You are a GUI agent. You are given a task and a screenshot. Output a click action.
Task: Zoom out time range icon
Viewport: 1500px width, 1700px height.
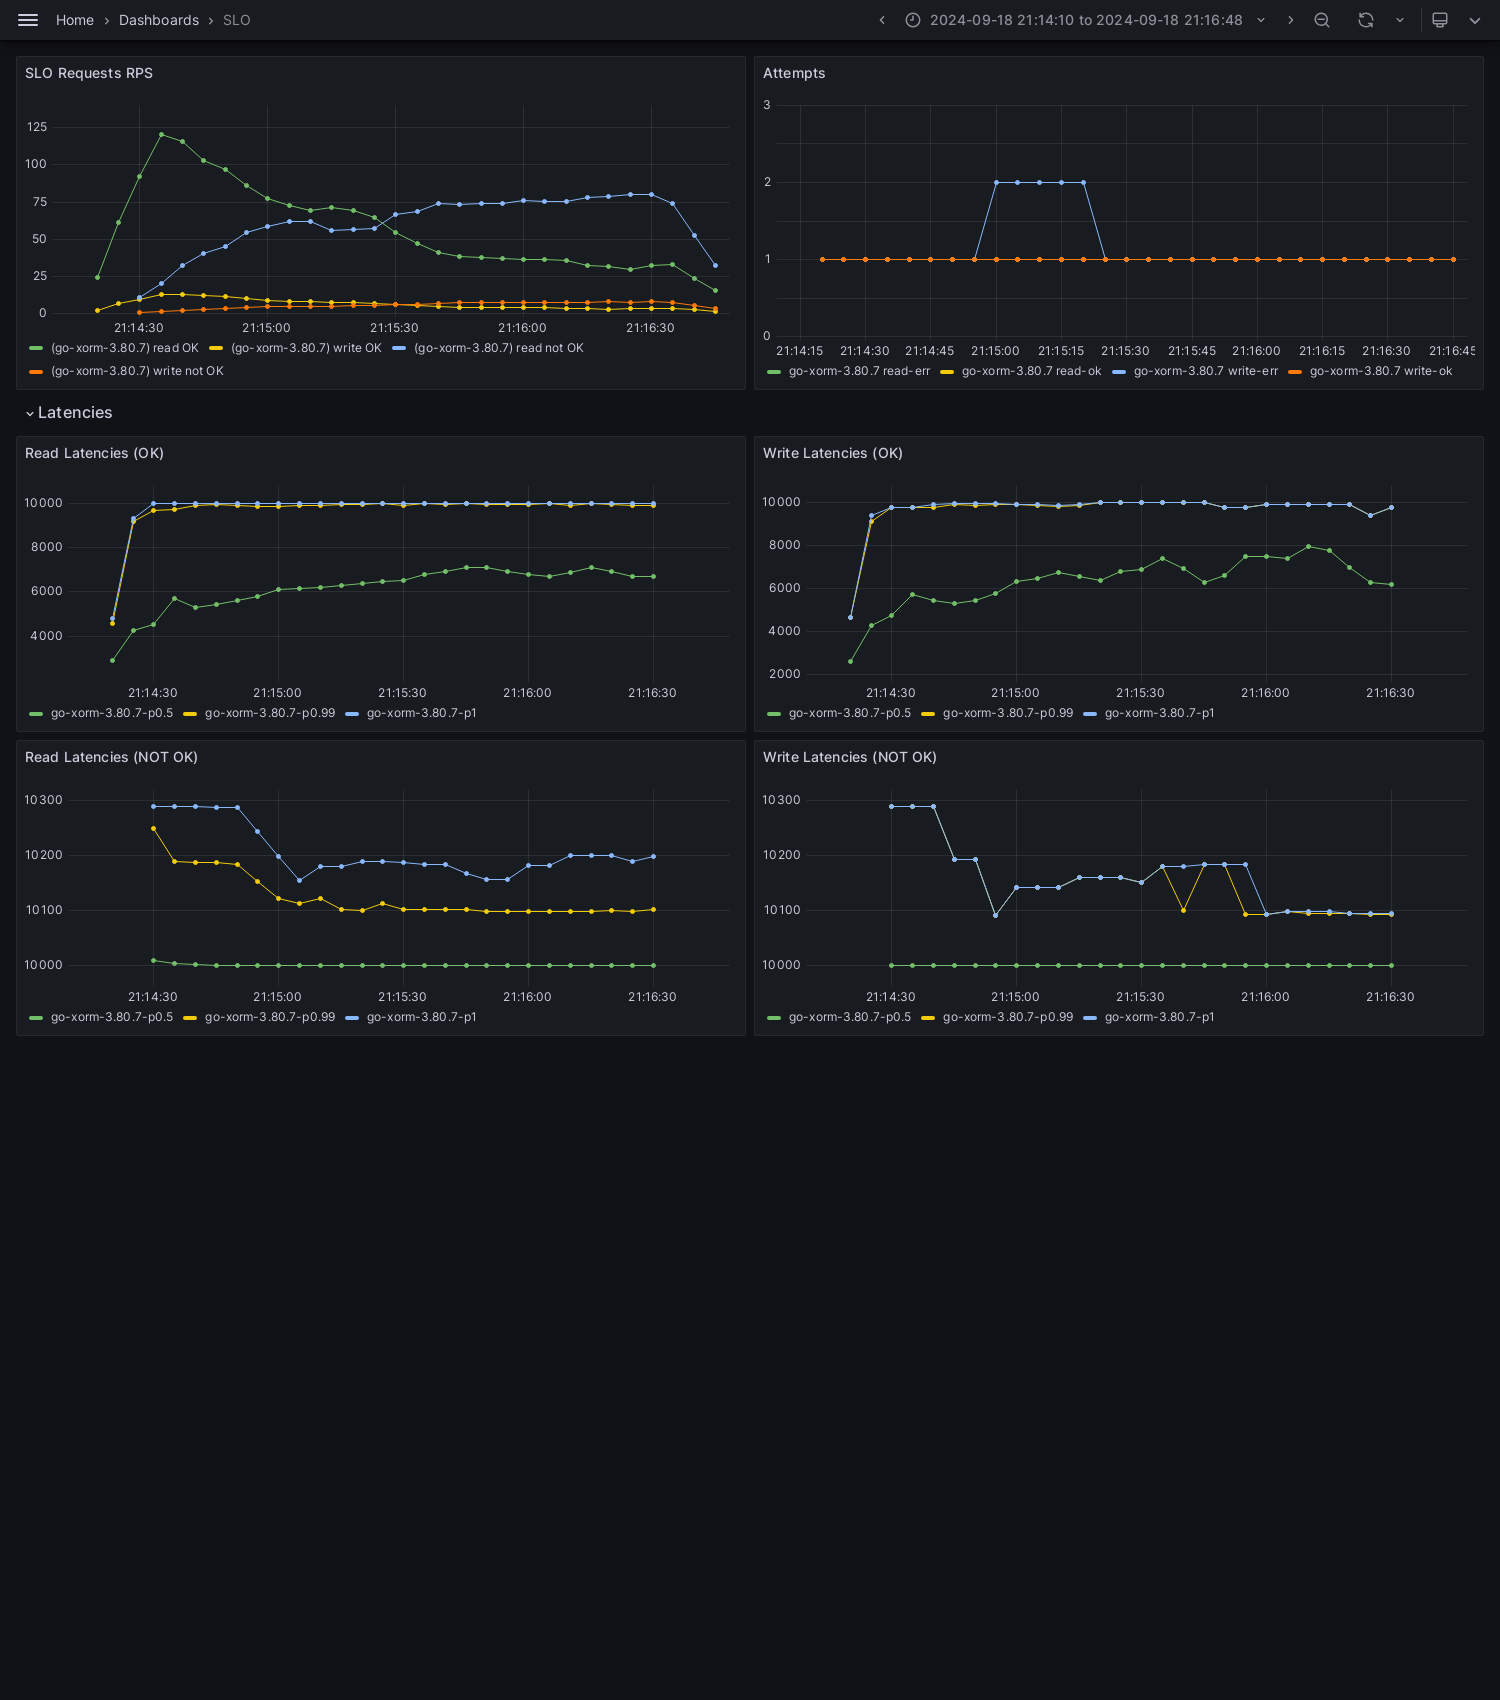[x=1322, y=20]
